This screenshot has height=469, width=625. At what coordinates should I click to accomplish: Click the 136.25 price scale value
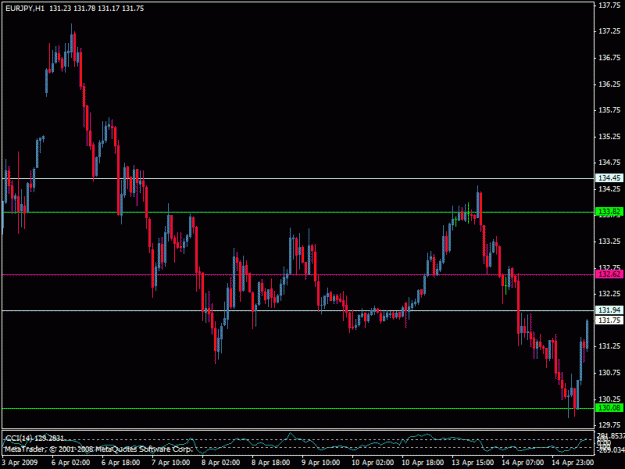point(609,84)
